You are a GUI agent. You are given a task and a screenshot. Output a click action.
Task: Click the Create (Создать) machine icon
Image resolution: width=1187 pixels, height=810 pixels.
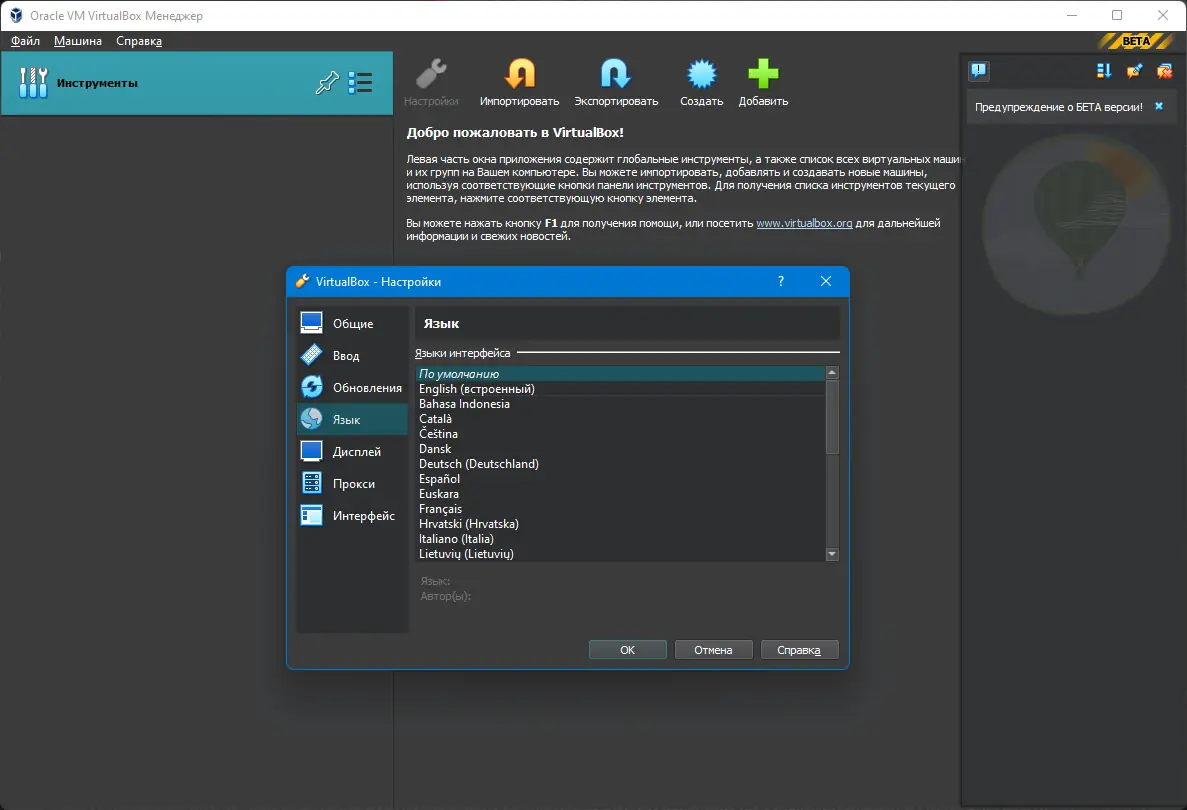[701, 73]
